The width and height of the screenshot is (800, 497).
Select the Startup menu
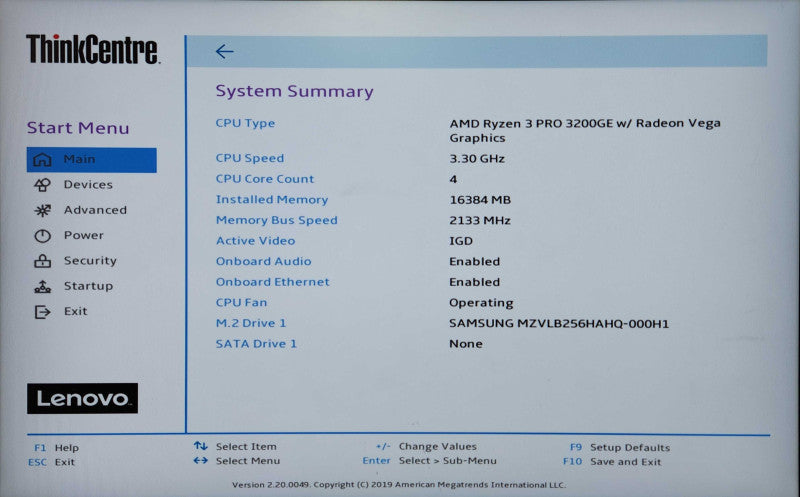[88, 286]
